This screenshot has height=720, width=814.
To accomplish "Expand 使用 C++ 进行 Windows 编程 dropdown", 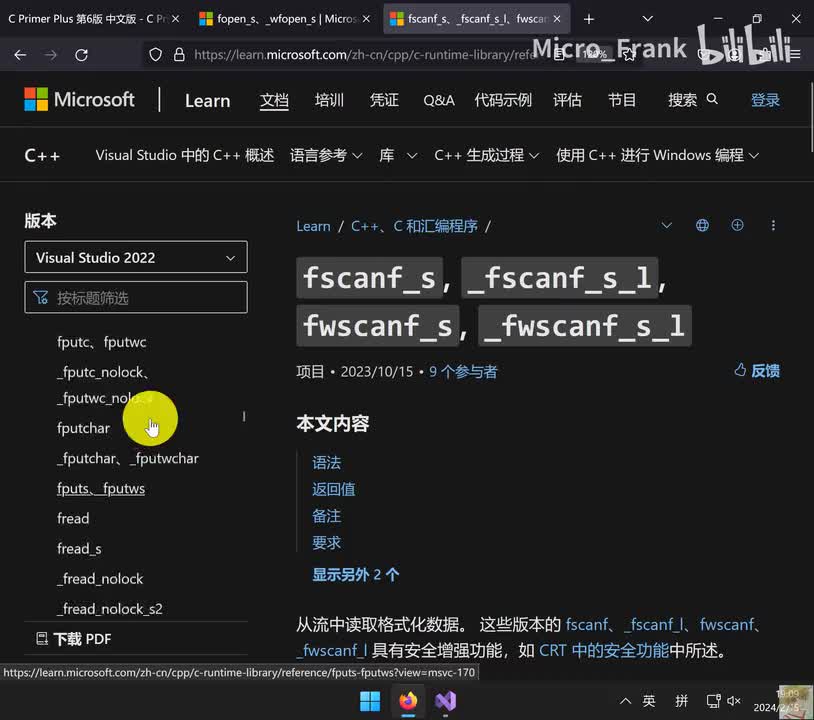I will point(658,155).
